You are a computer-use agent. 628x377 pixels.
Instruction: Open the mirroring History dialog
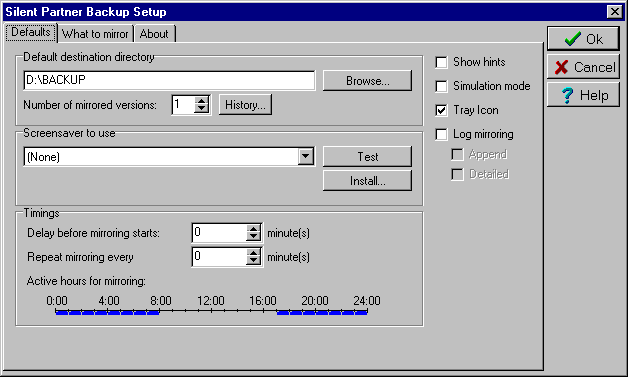click(x=245, y=105)
